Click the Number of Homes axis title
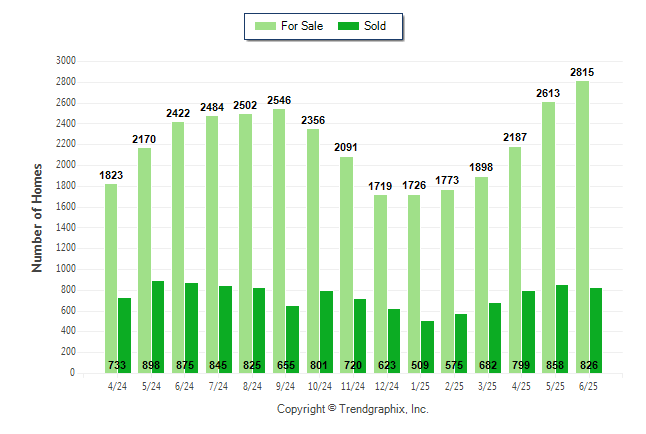 point(37,218)
